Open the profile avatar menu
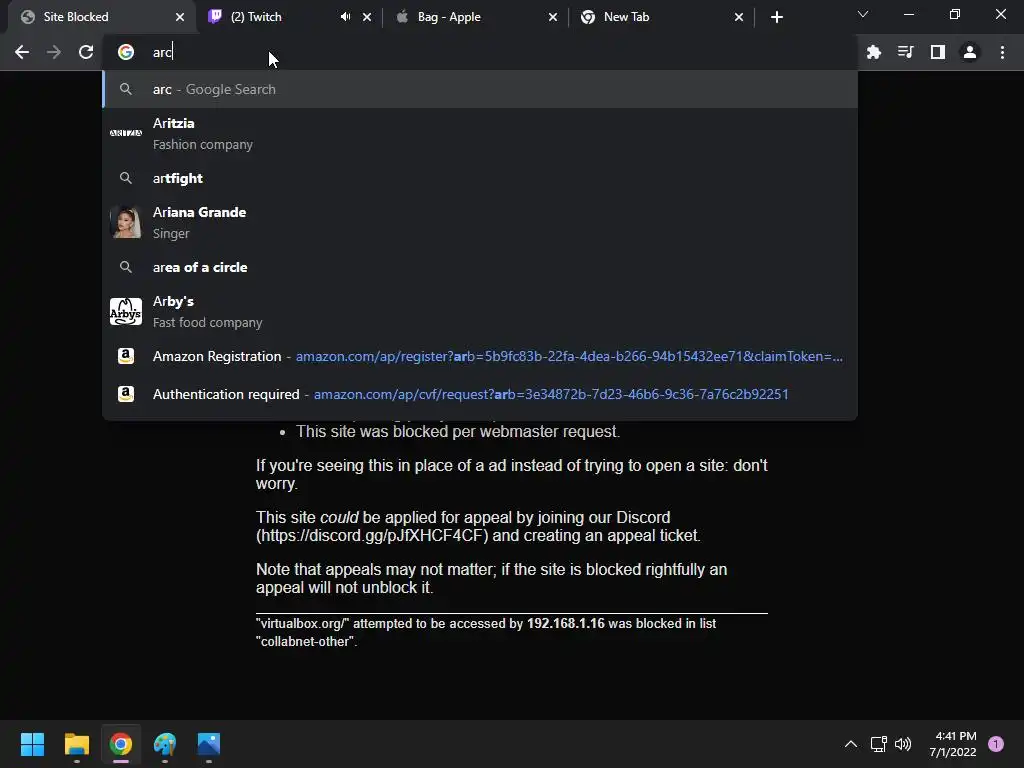 coord(970,52)
